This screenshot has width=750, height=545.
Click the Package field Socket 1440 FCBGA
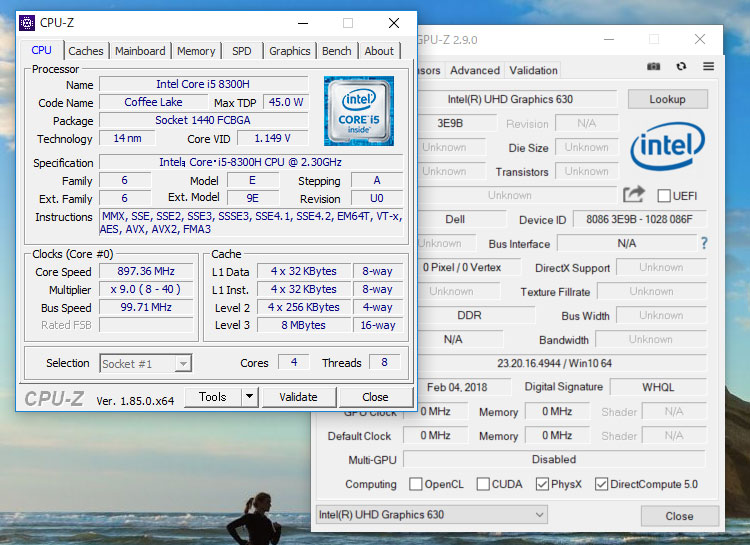click(203, 120)
